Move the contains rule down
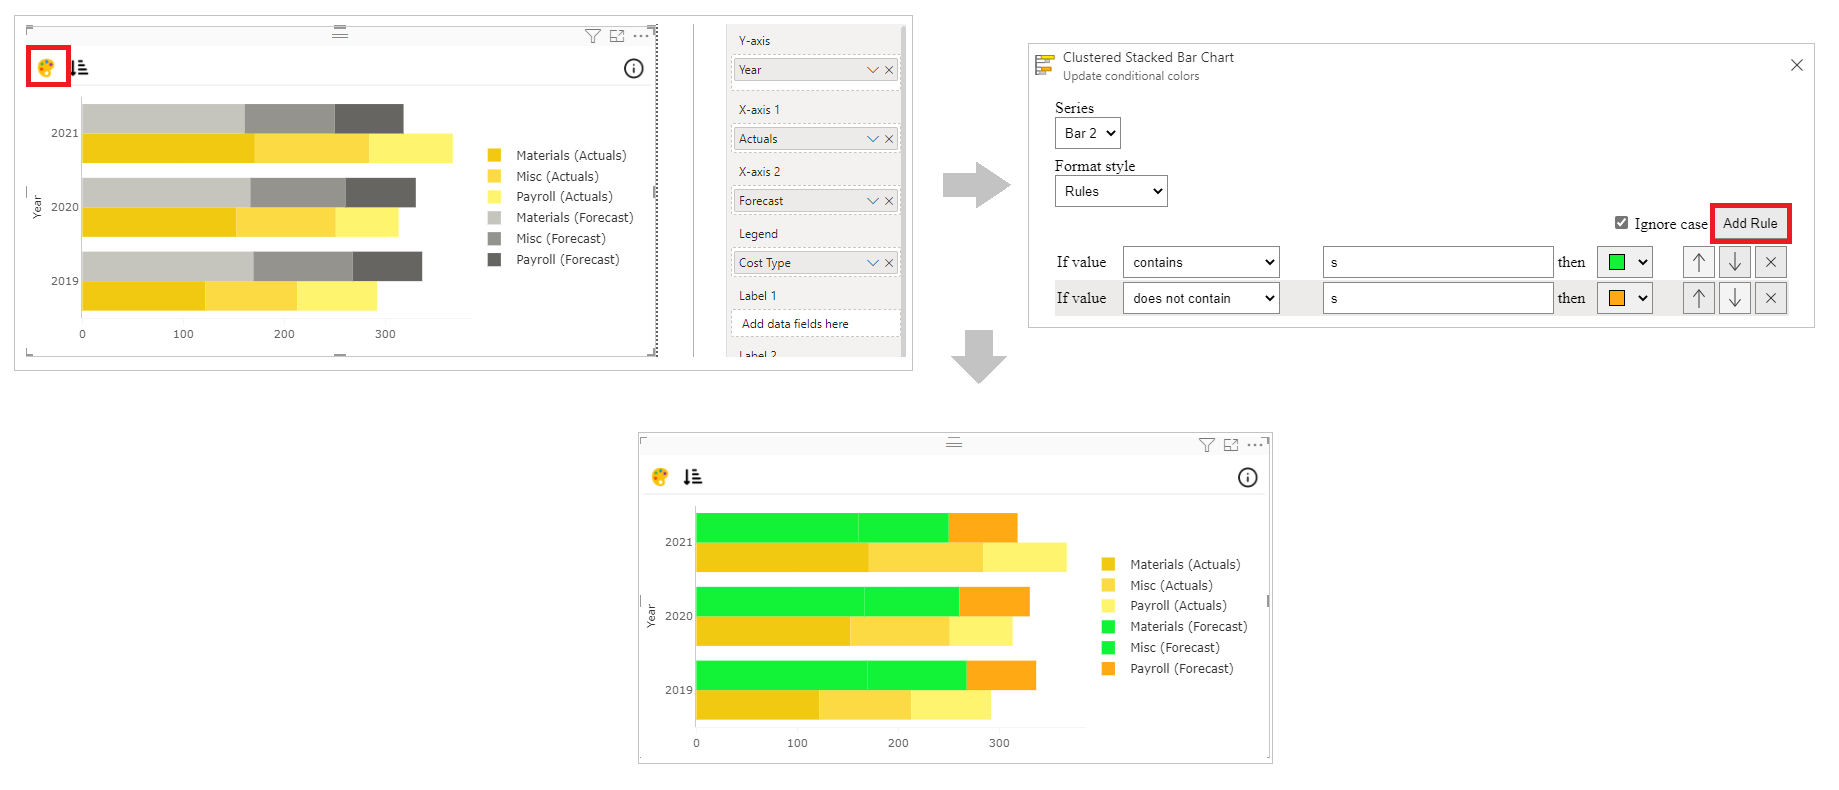 point(1734,262)
